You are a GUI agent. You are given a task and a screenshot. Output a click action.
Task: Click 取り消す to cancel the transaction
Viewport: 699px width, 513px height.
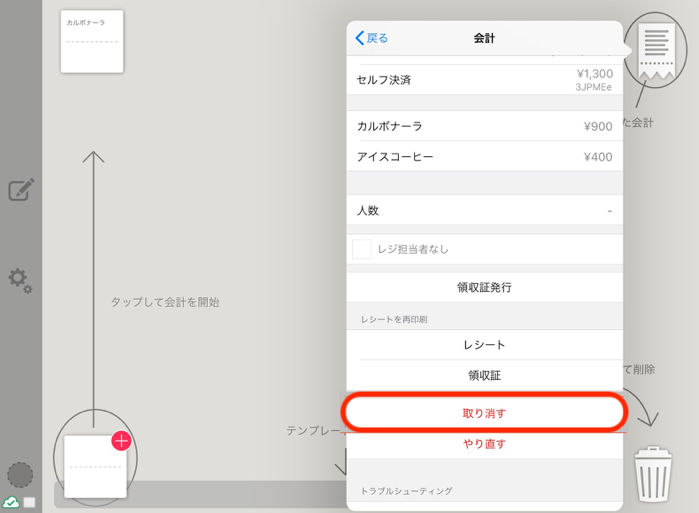(x=485, y=413)
